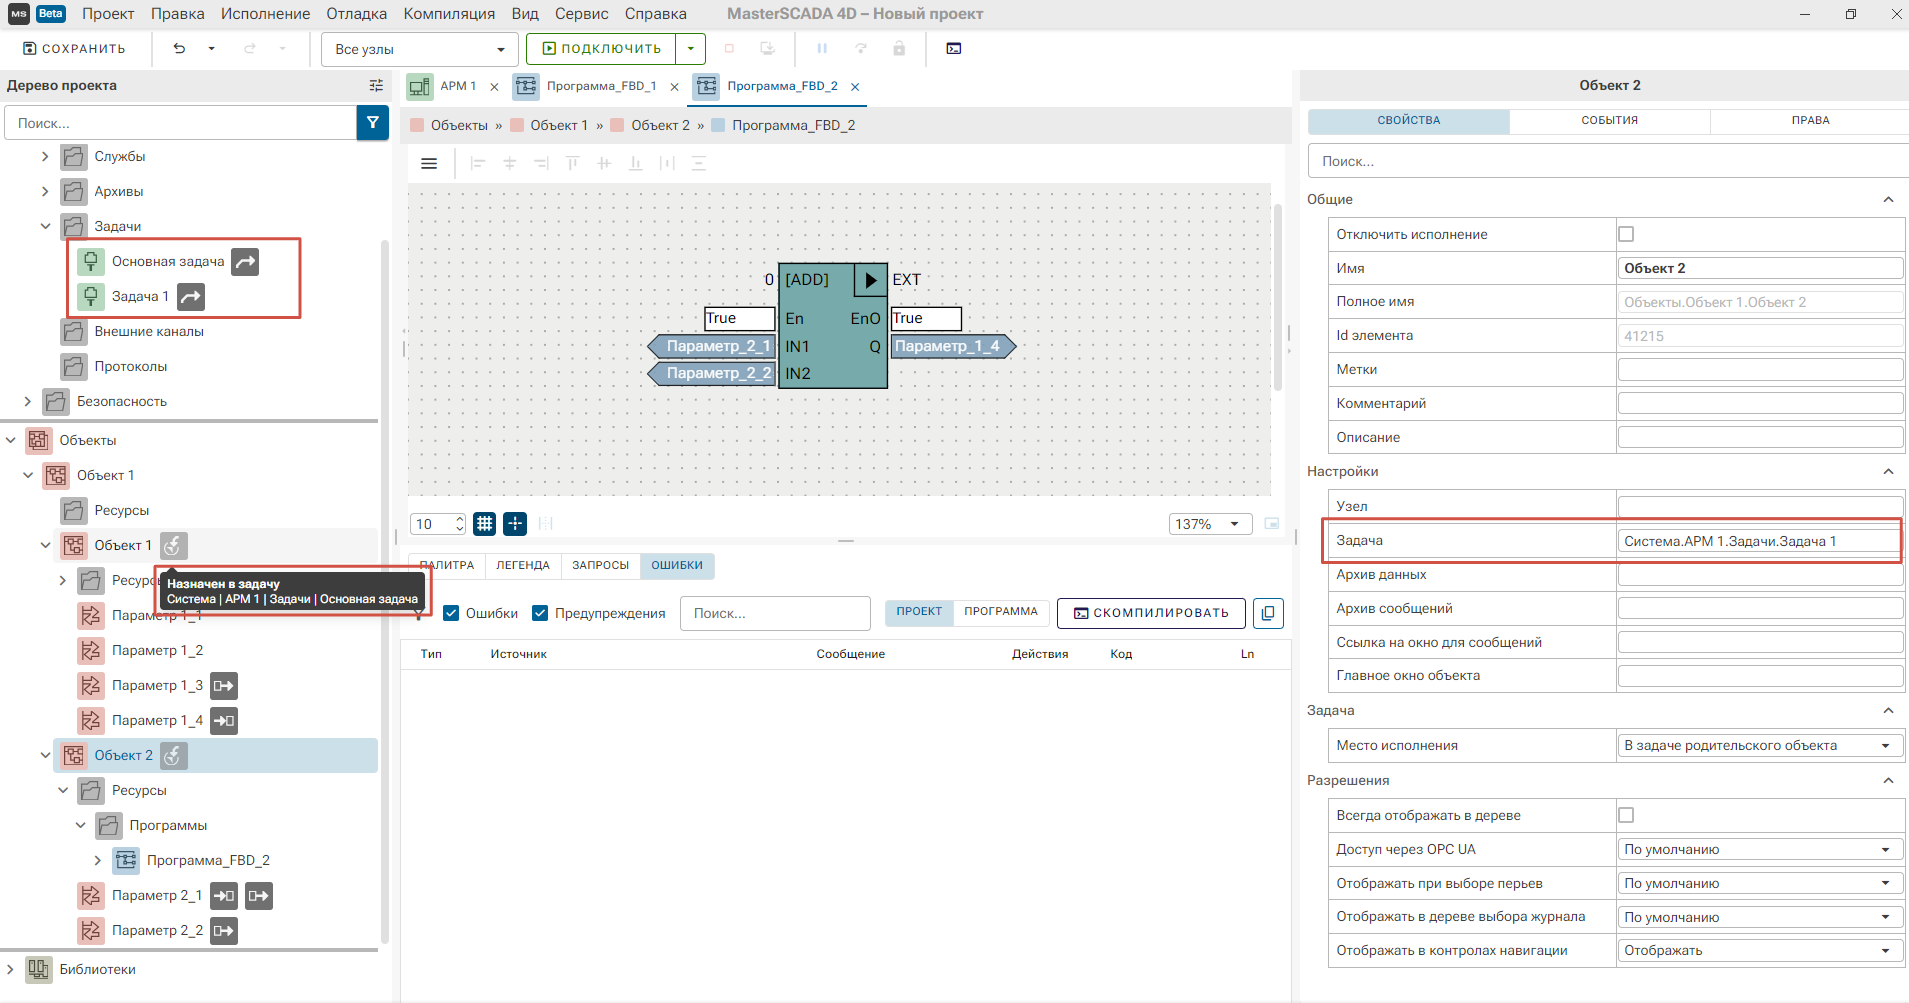Screen dimensions: 1909x1003
Task: Switch error scope to Проект
Action: [x=919, y=612]
